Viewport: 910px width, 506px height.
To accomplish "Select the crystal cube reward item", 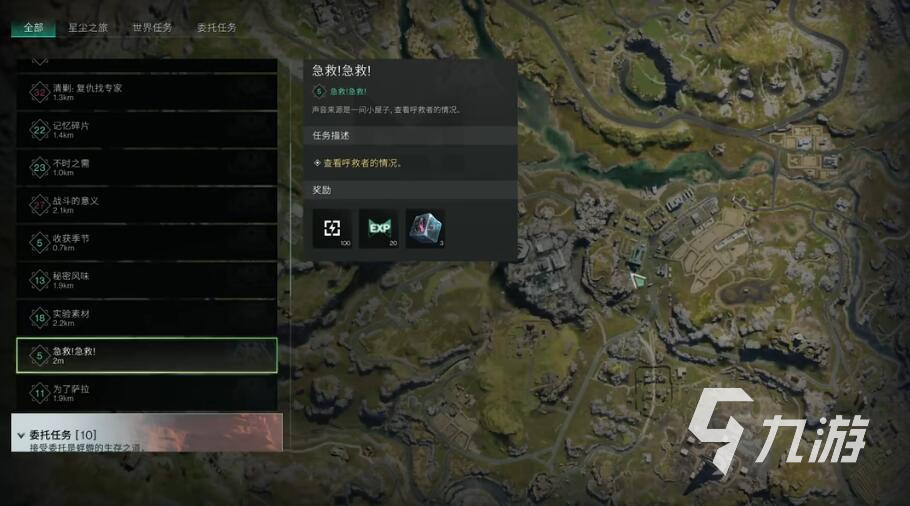I will click(425, 229).
